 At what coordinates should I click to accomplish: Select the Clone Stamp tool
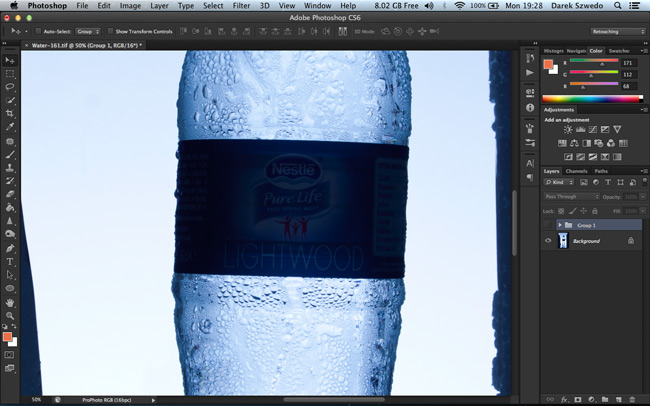click(x=10, y=168)
